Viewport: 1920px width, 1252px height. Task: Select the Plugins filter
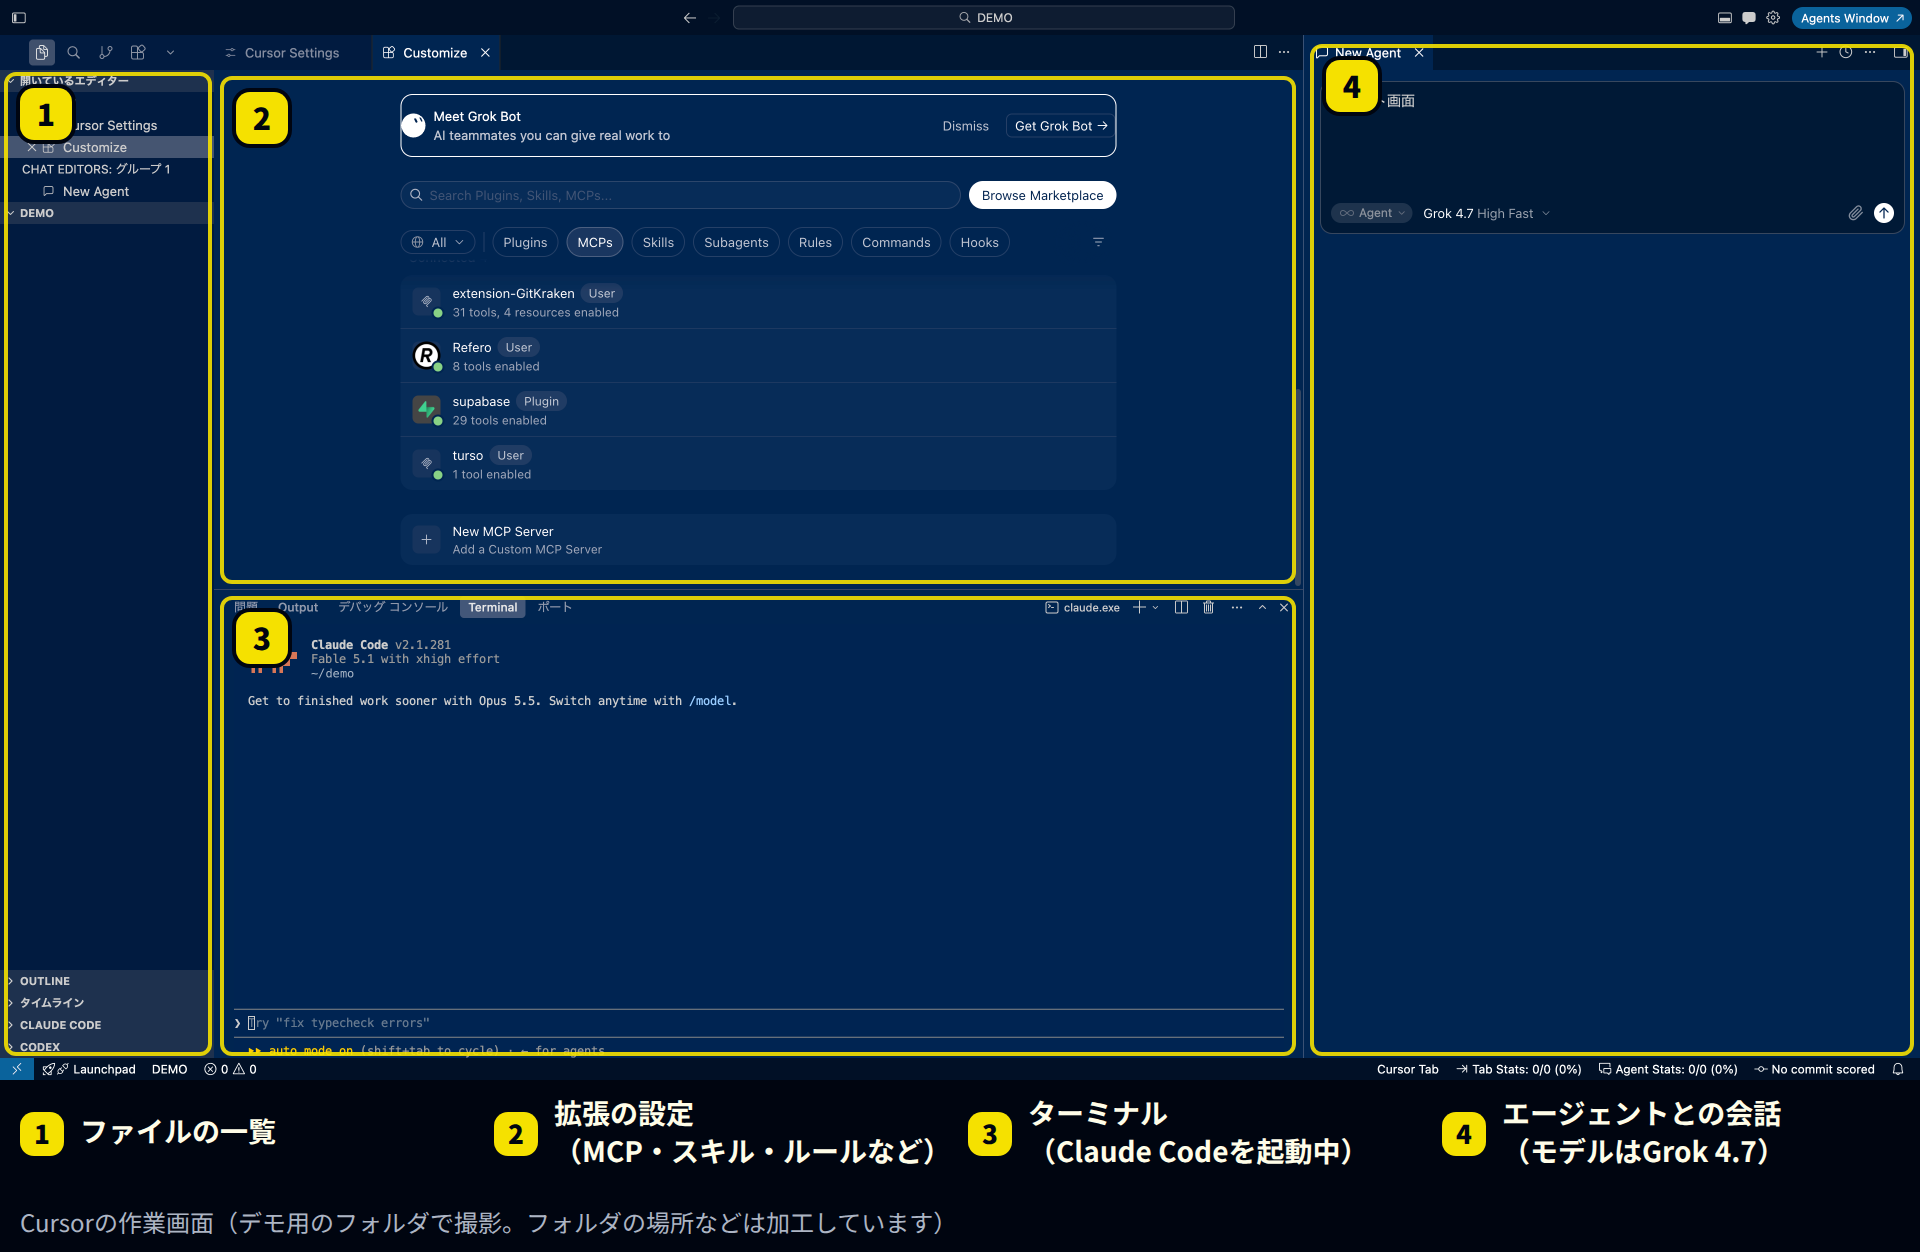point(525,242)
